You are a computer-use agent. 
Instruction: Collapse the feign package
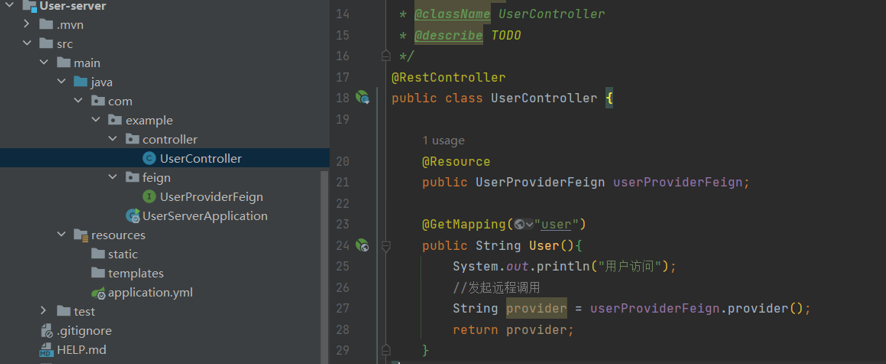(x=112, y=177)
